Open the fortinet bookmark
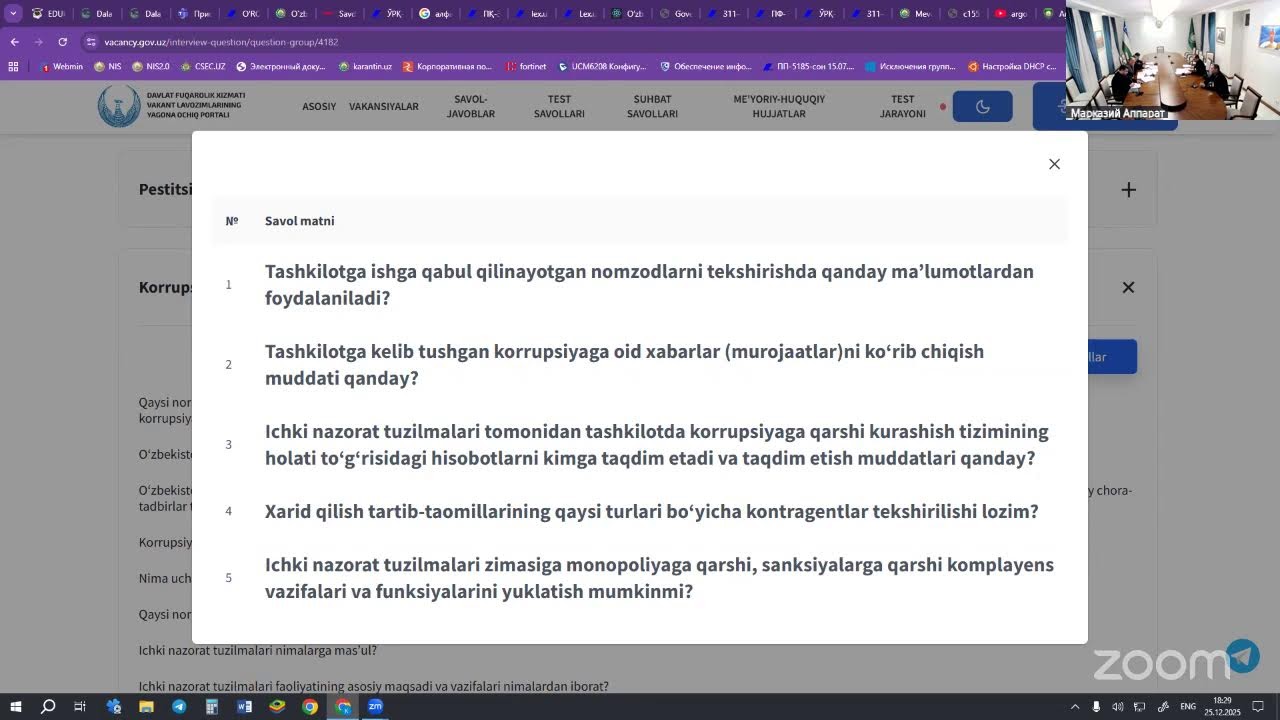Screen dimensions: 1280x720 [x=526, y=66]
